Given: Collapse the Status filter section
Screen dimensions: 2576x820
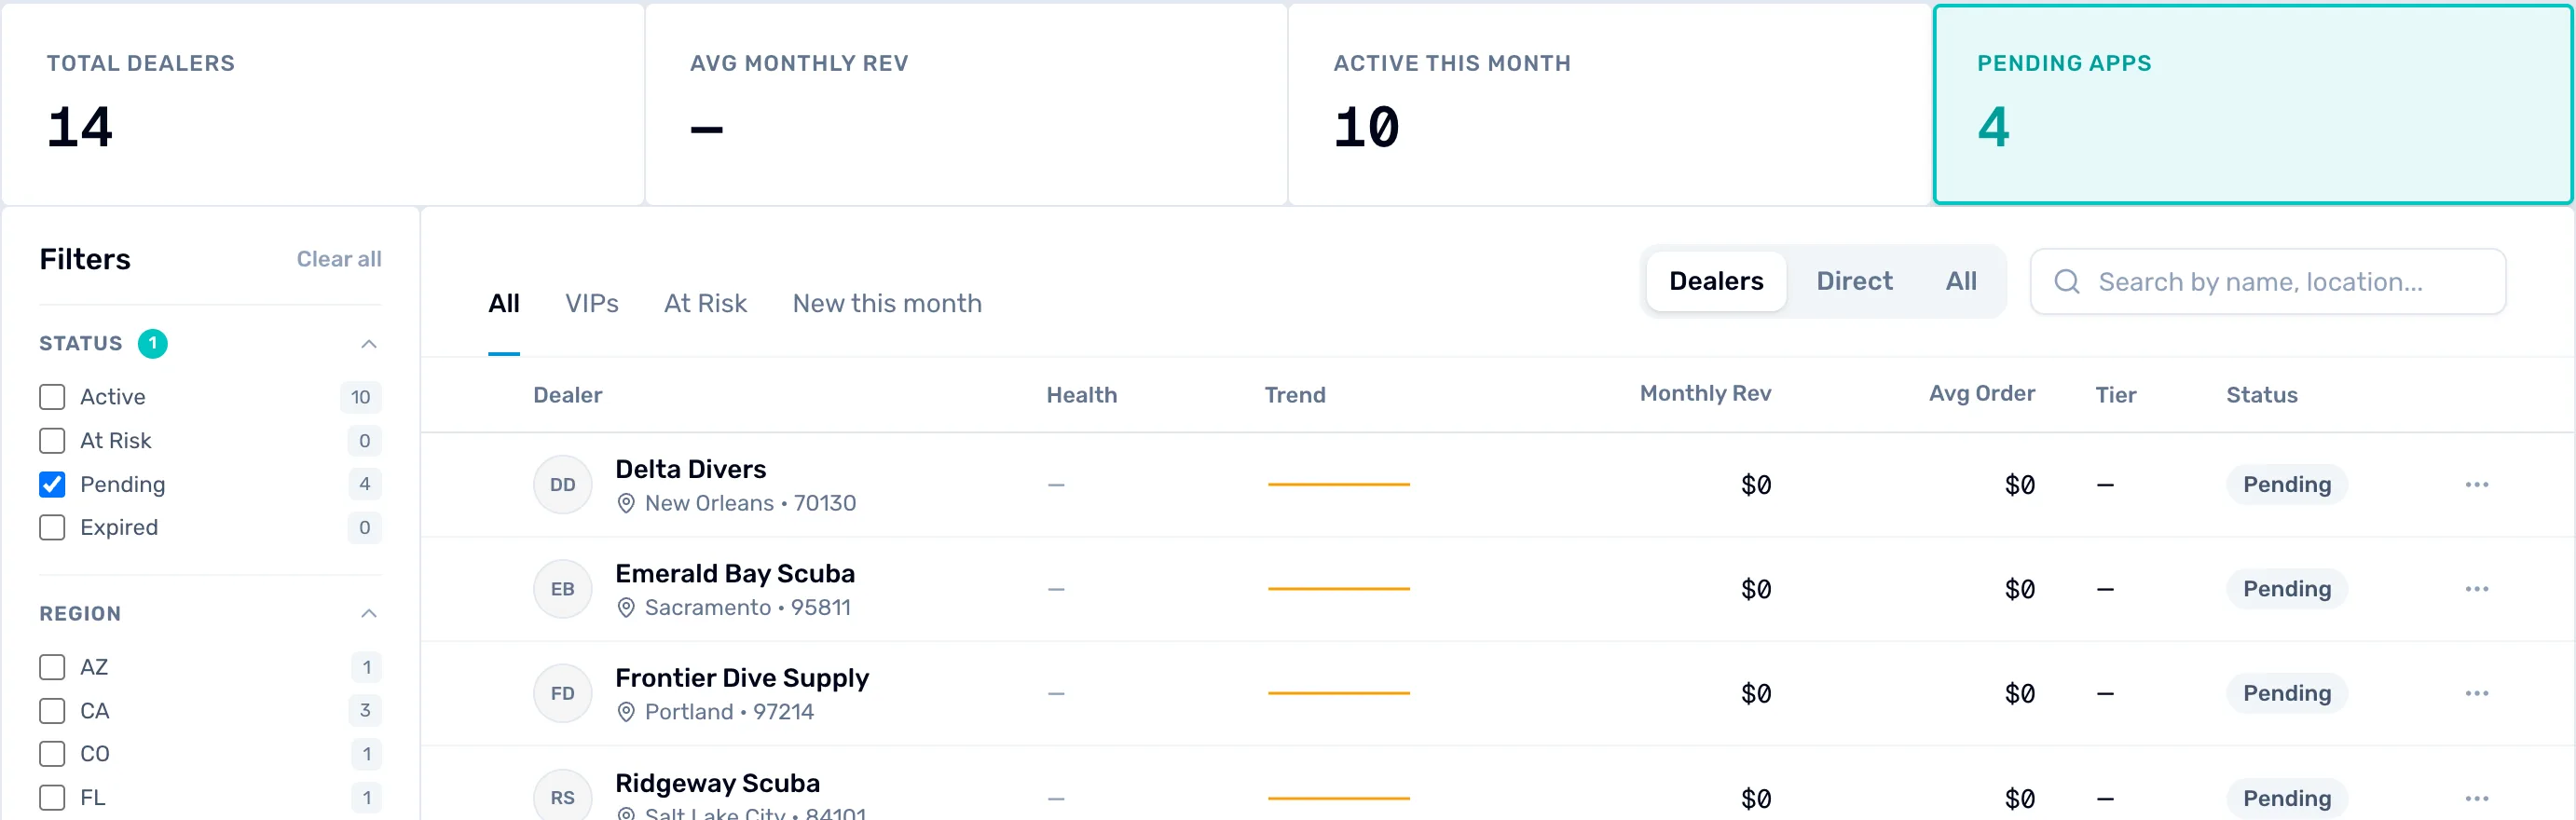Looking at the screenshot, I should (x=368, y=344).
